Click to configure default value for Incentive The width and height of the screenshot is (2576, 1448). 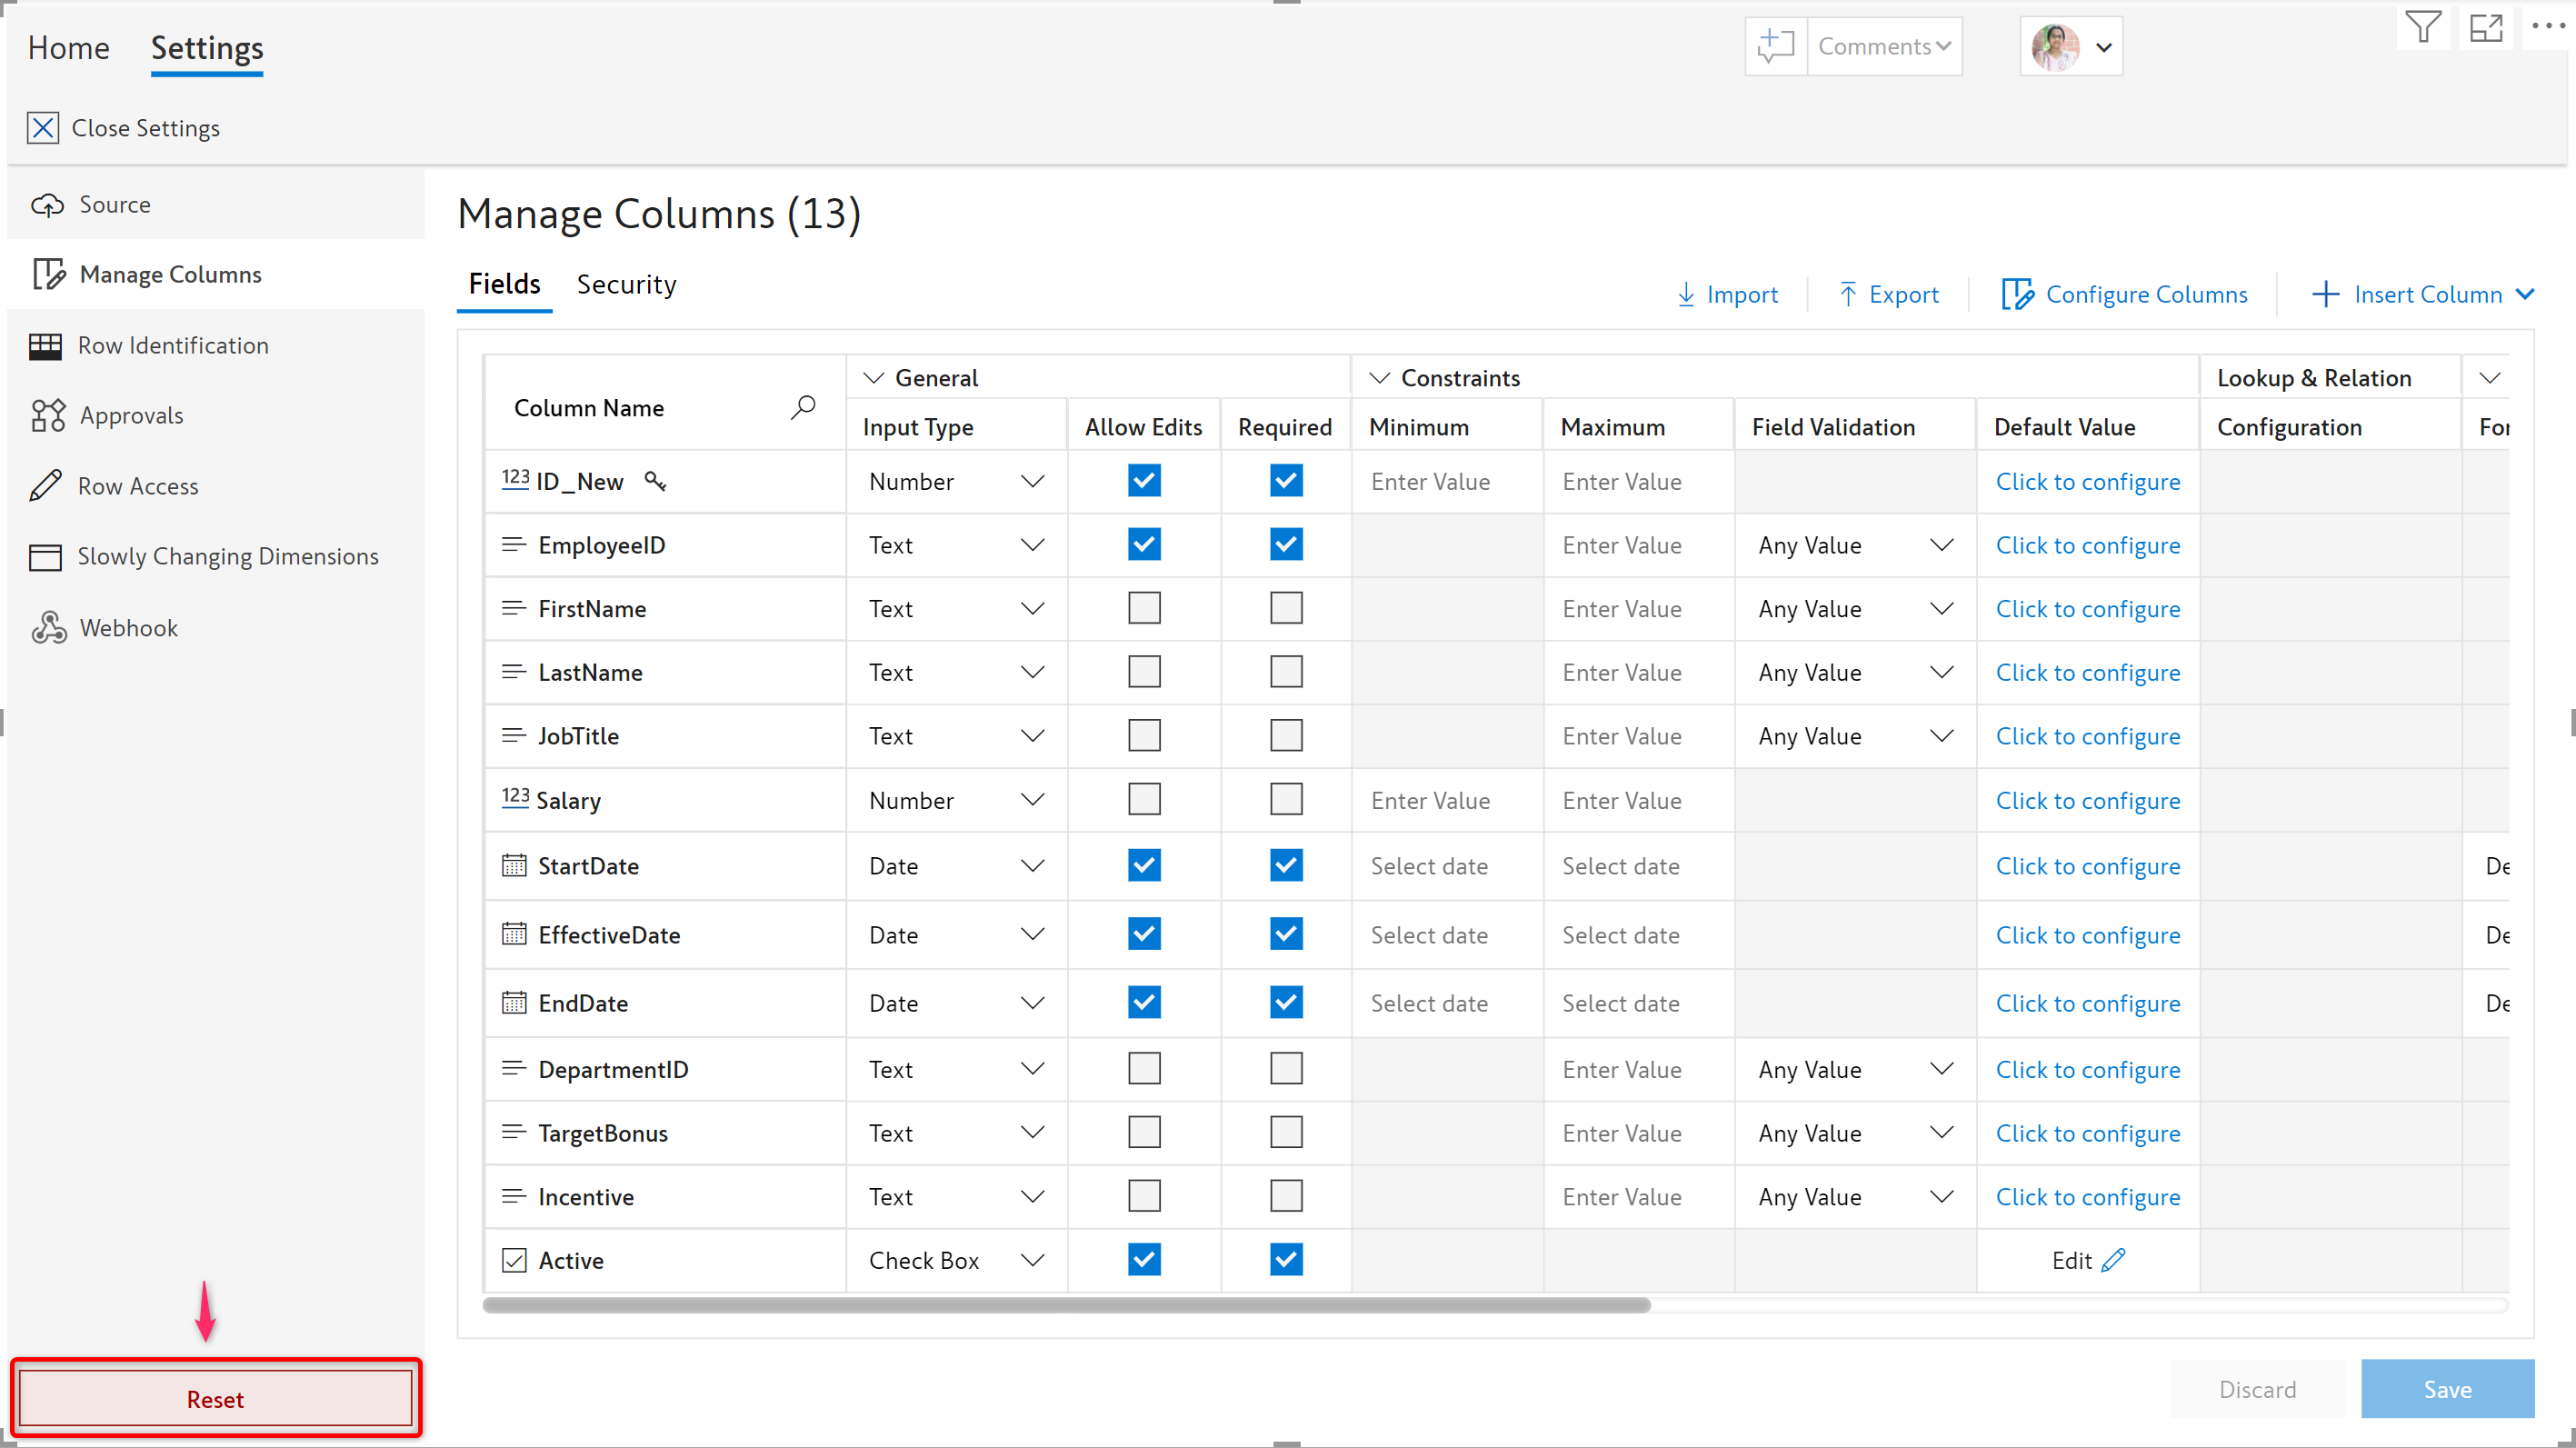2087,1197
